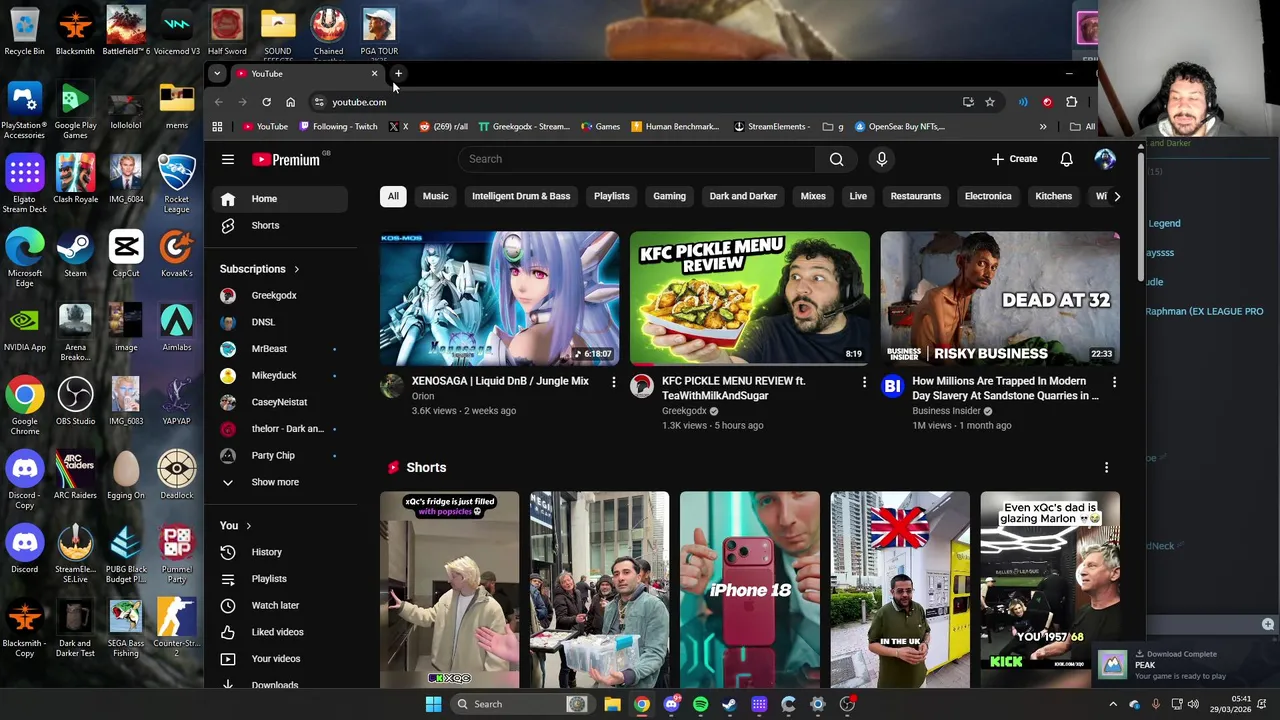Select the All filter chip

click(393, 196)
